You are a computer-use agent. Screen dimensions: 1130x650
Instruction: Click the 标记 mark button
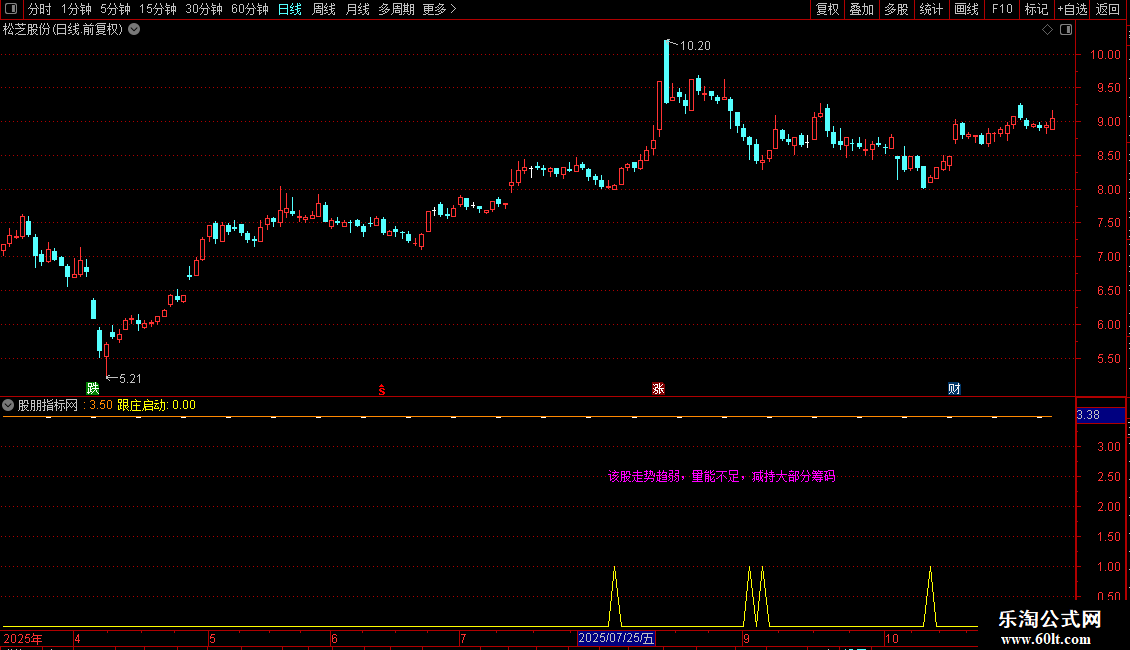point(1036,9)
